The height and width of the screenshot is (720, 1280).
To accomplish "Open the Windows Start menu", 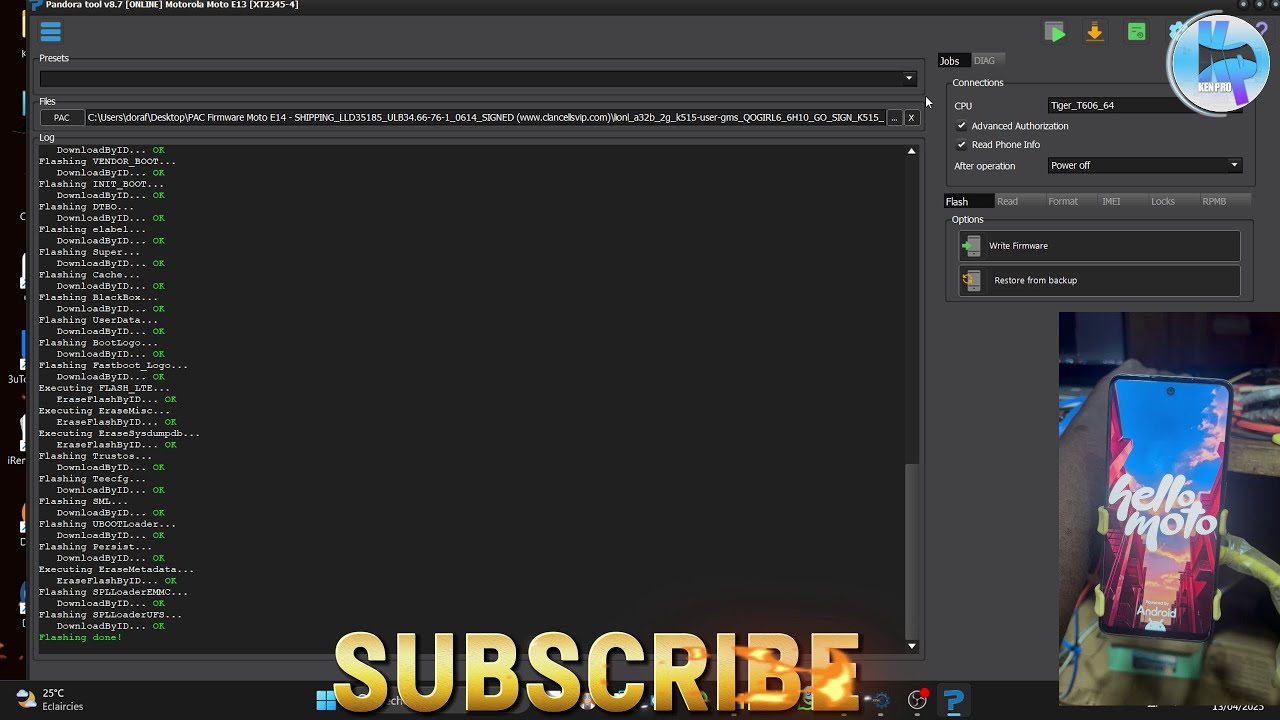I will (x=327, y=700).
